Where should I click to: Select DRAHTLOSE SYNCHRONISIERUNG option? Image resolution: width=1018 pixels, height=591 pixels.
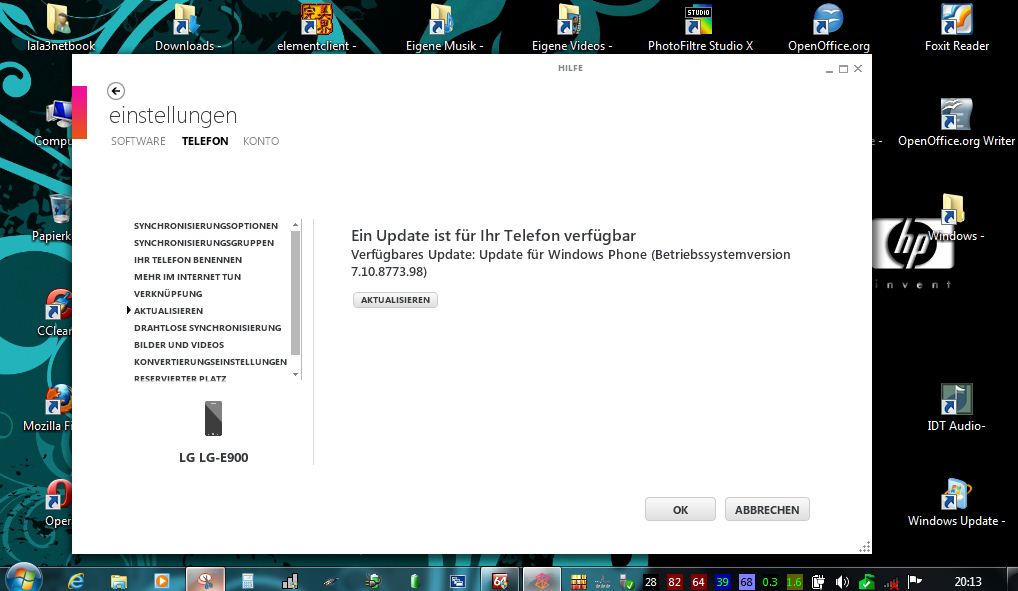[x=207, y=327]
